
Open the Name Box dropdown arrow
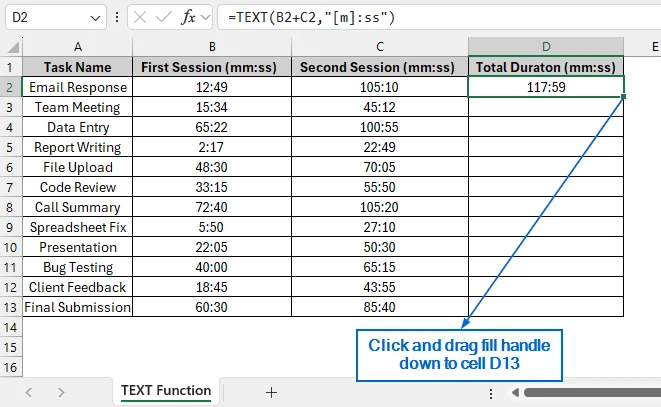click(95, 18)
